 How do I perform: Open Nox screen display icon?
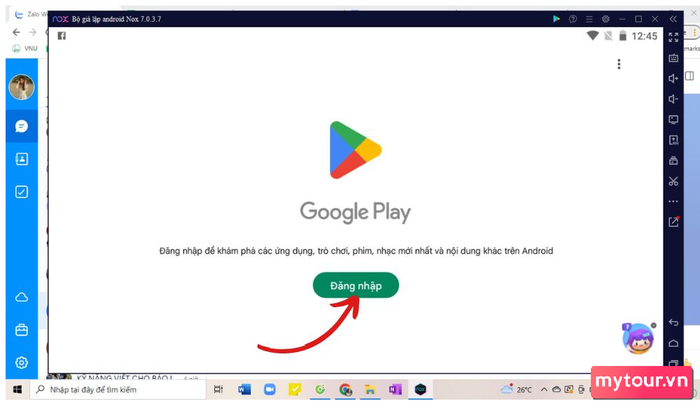tap(673, 119)
